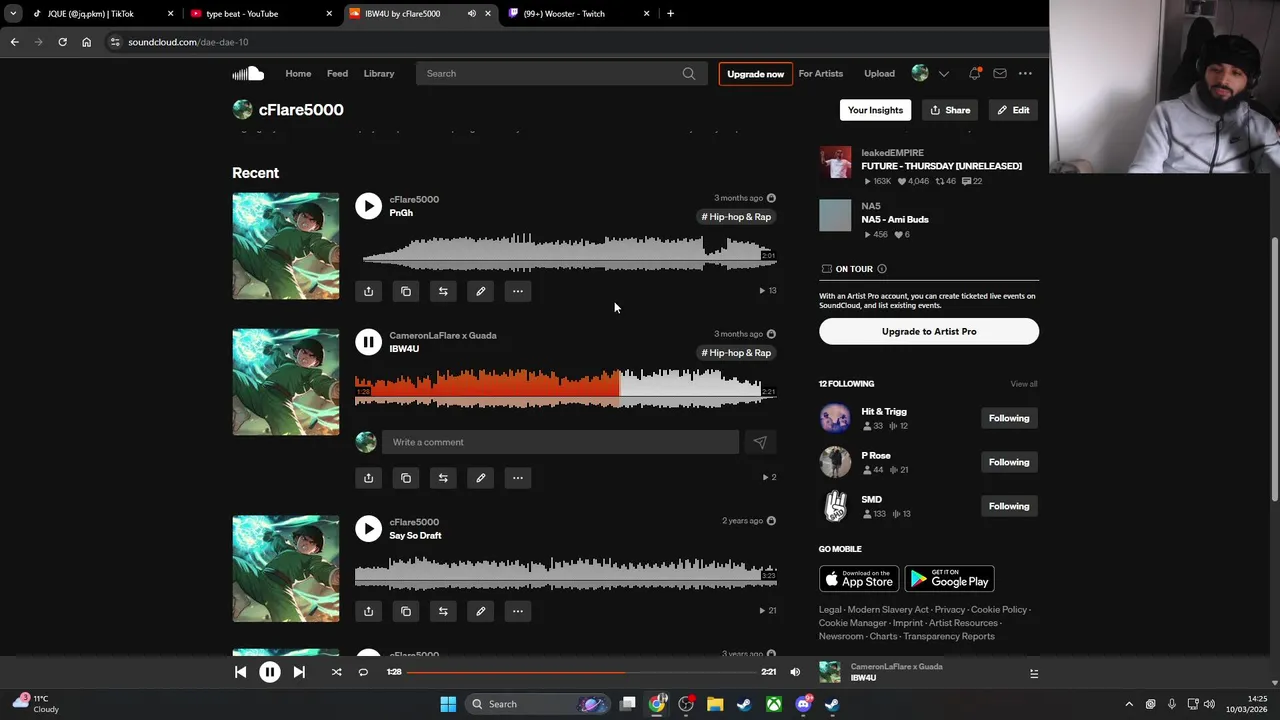Open Your Insights

(x=875, y=110)
